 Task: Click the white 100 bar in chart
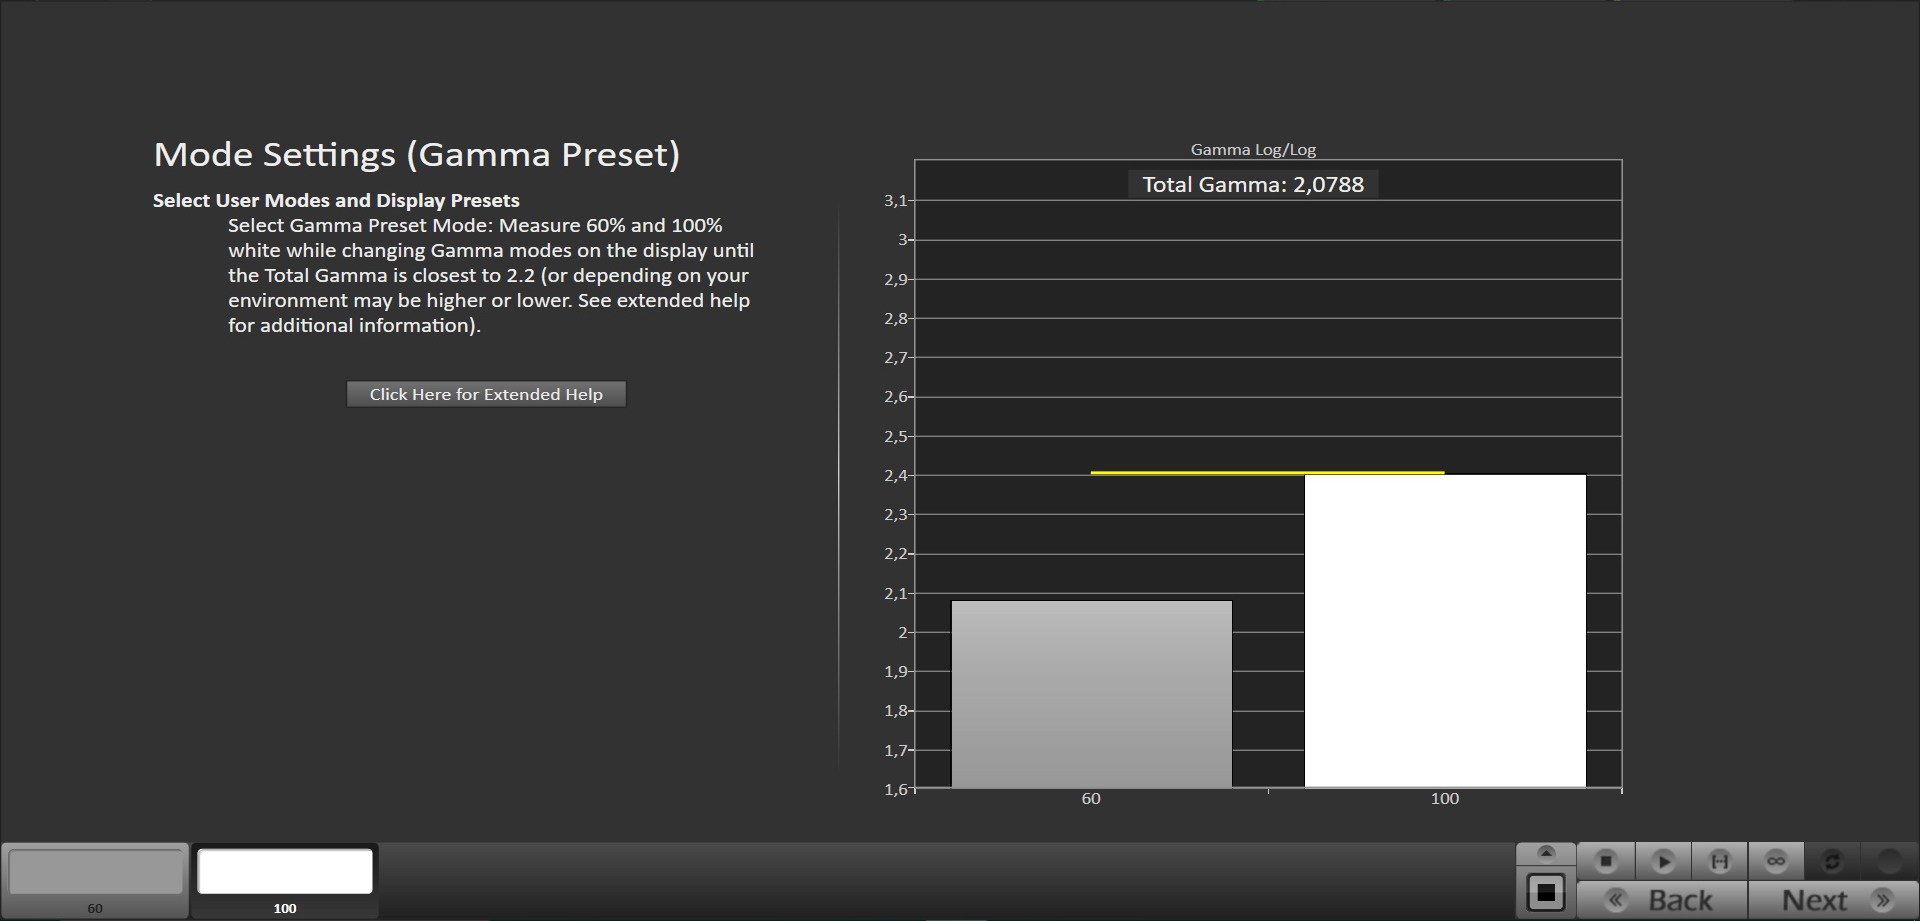[1445, 630]
